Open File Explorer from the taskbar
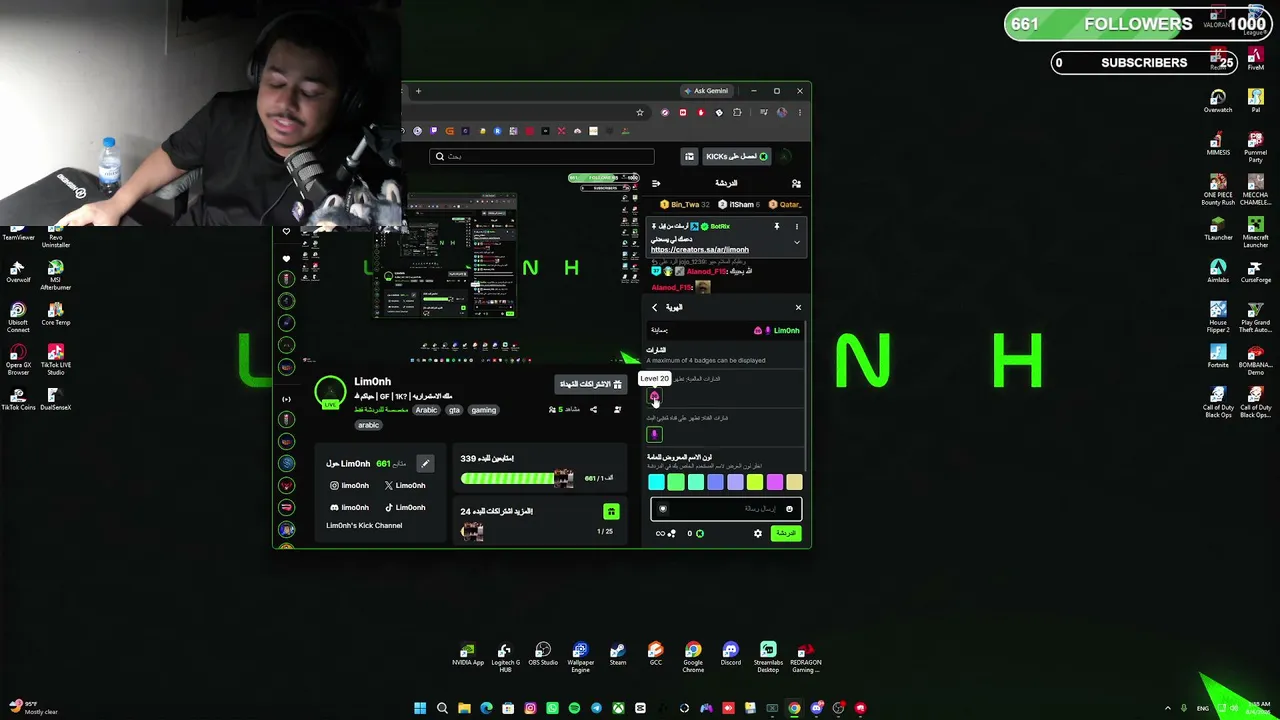1280x720 pixels. 464,709
